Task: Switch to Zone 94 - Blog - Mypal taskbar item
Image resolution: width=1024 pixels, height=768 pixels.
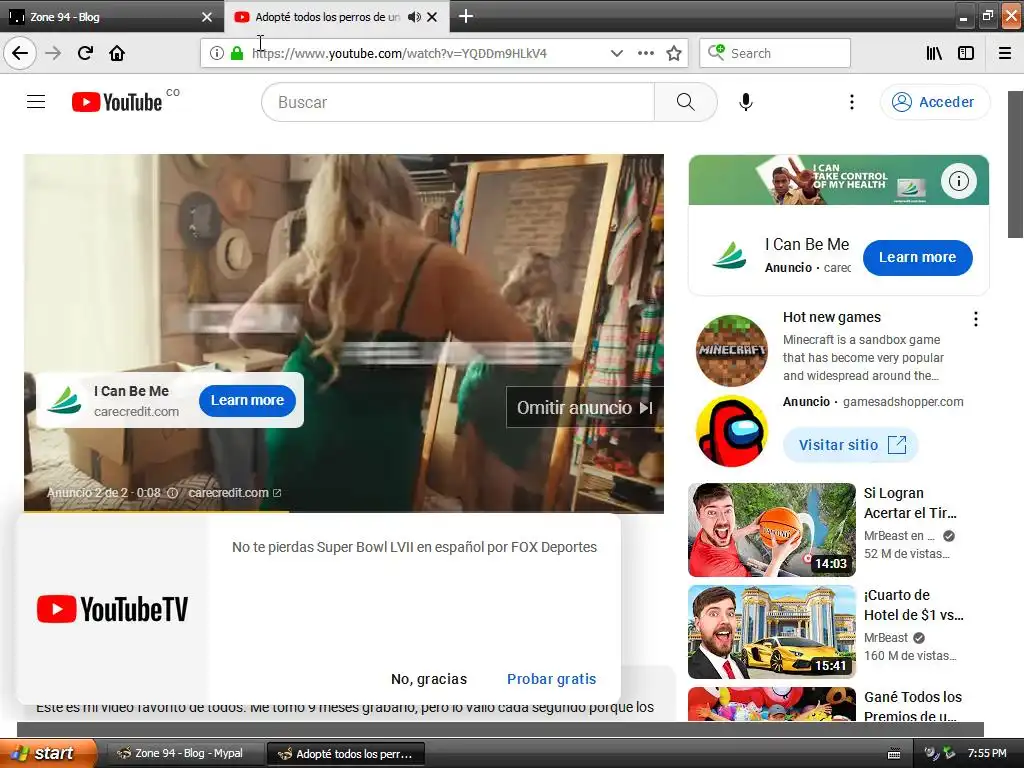Action: 185,754
